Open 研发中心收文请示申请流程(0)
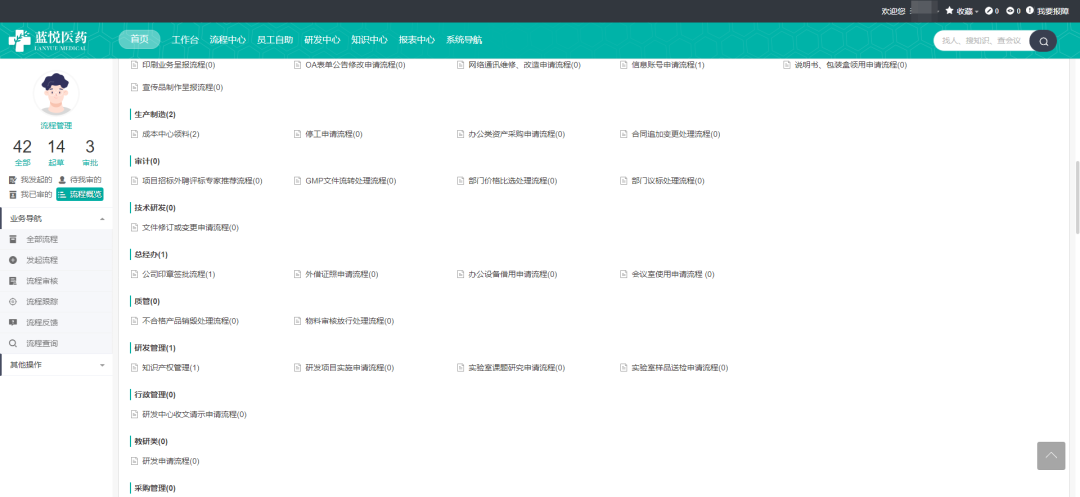 [x=194, y=414]
